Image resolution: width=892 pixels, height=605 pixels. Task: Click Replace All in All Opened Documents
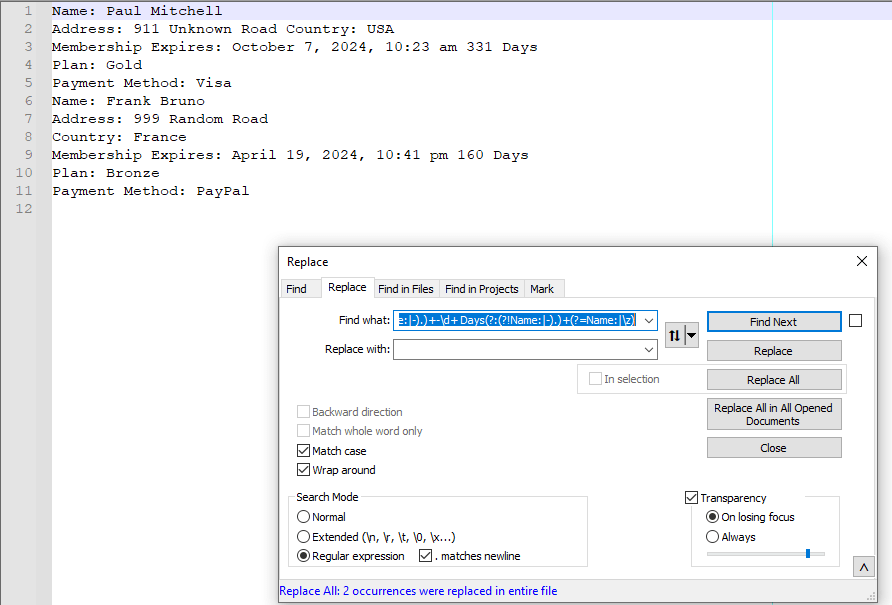773,414
